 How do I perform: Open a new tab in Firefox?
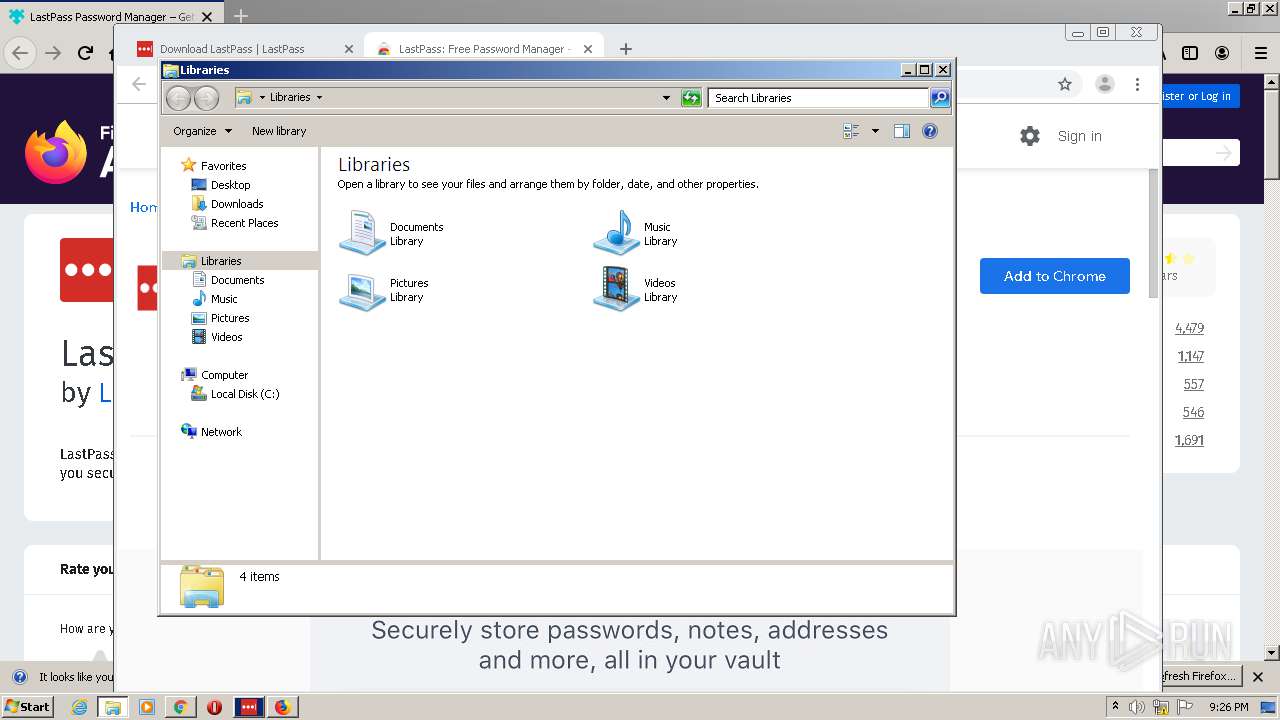pos(241,17)
